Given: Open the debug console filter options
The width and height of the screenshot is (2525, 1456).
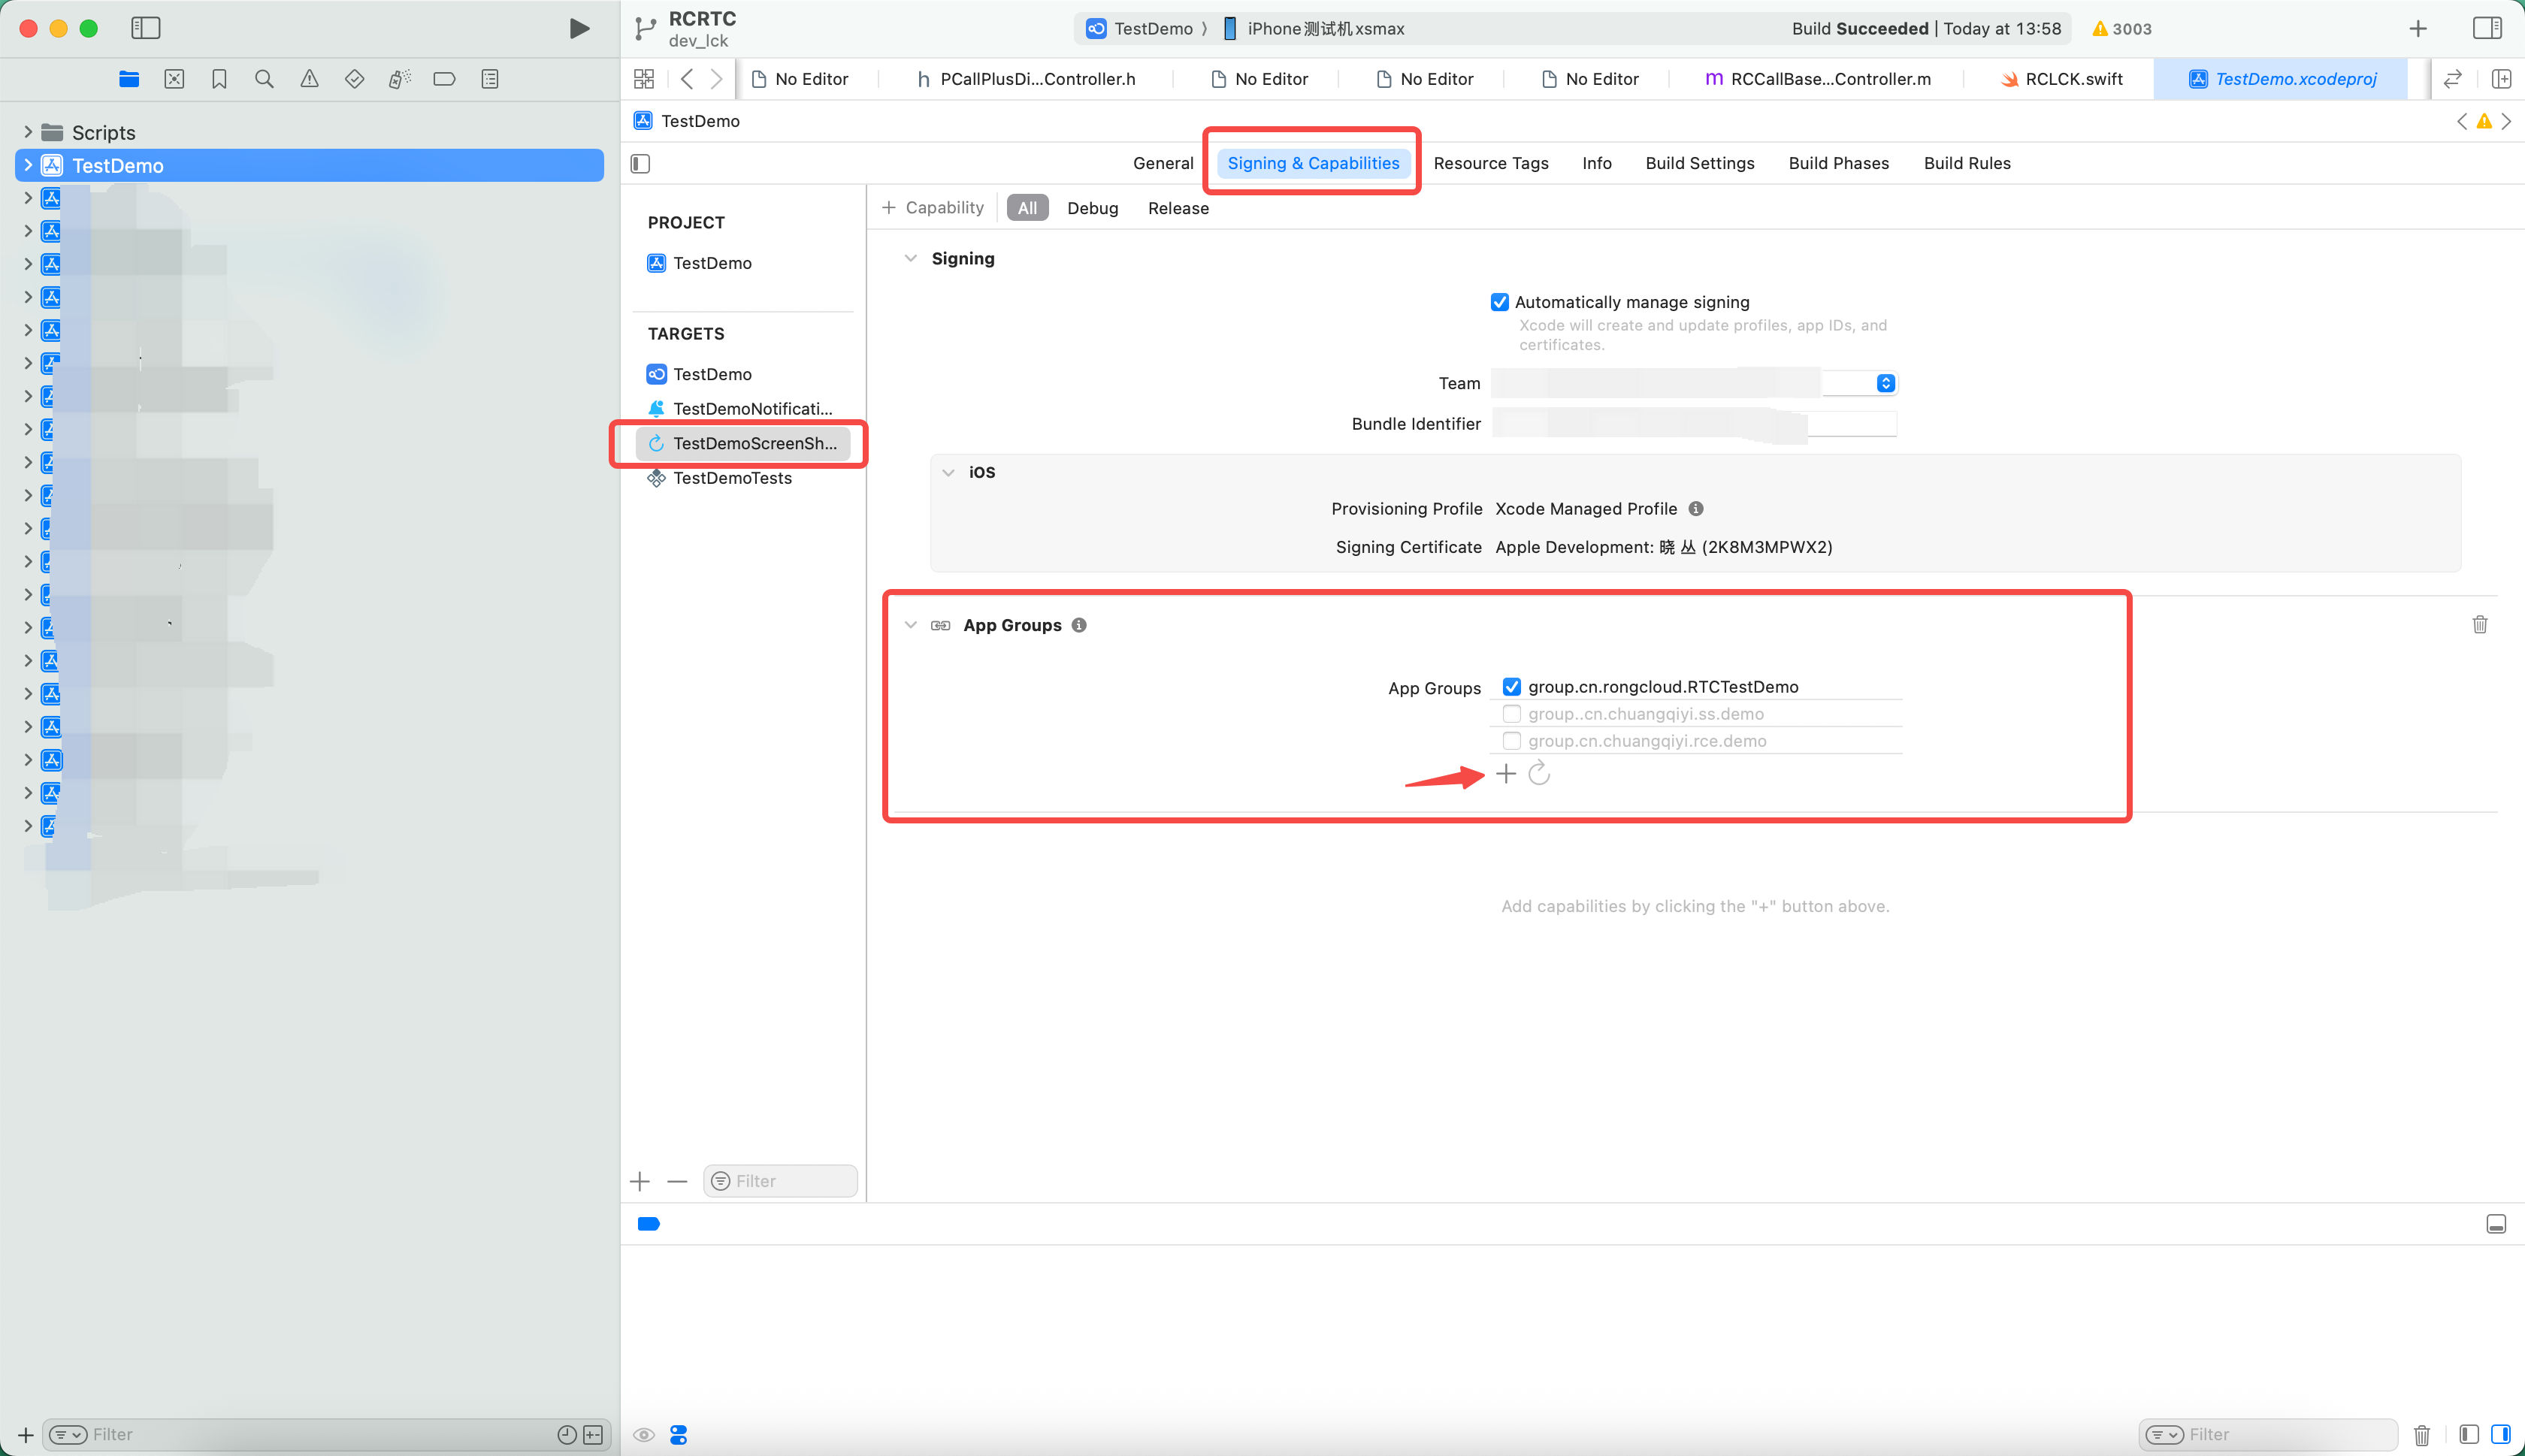Looking at the screenshot, I should [x=2164, y=1434].
